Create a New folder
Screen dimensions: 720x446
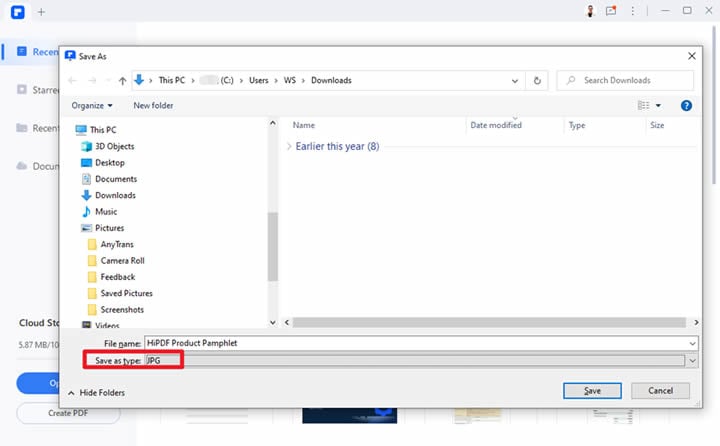(x=153, y=106)
